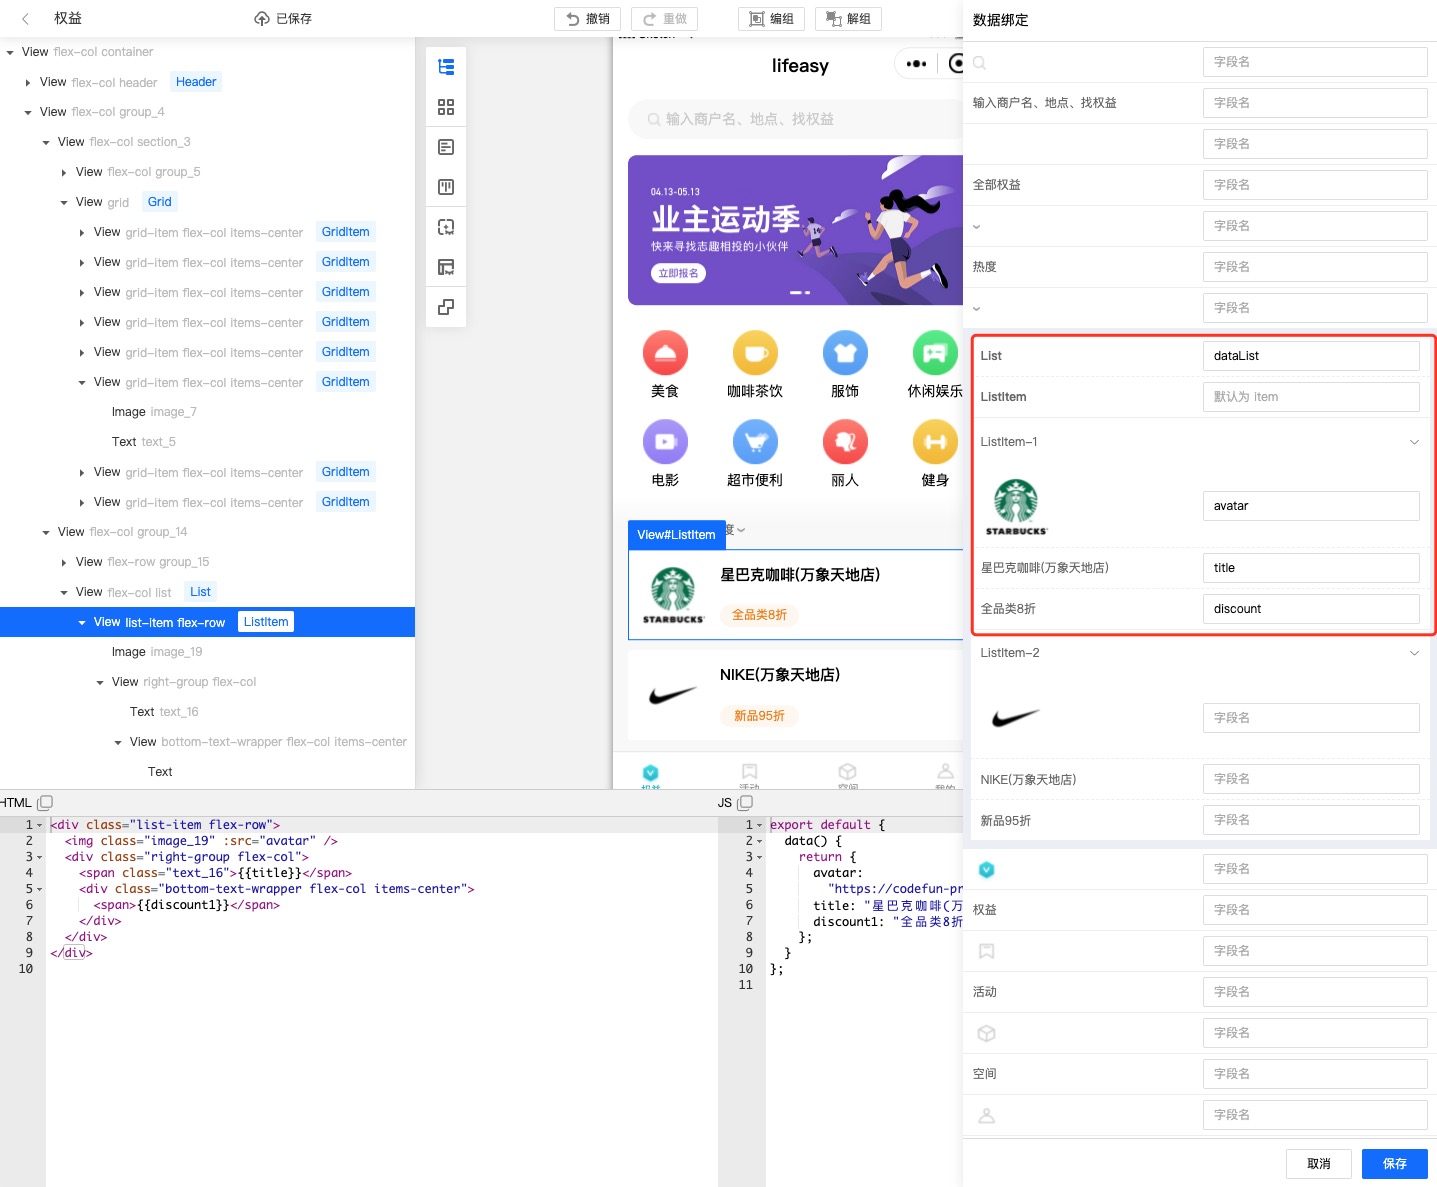Click the cloud saved icon 已保存

point(262,19)
